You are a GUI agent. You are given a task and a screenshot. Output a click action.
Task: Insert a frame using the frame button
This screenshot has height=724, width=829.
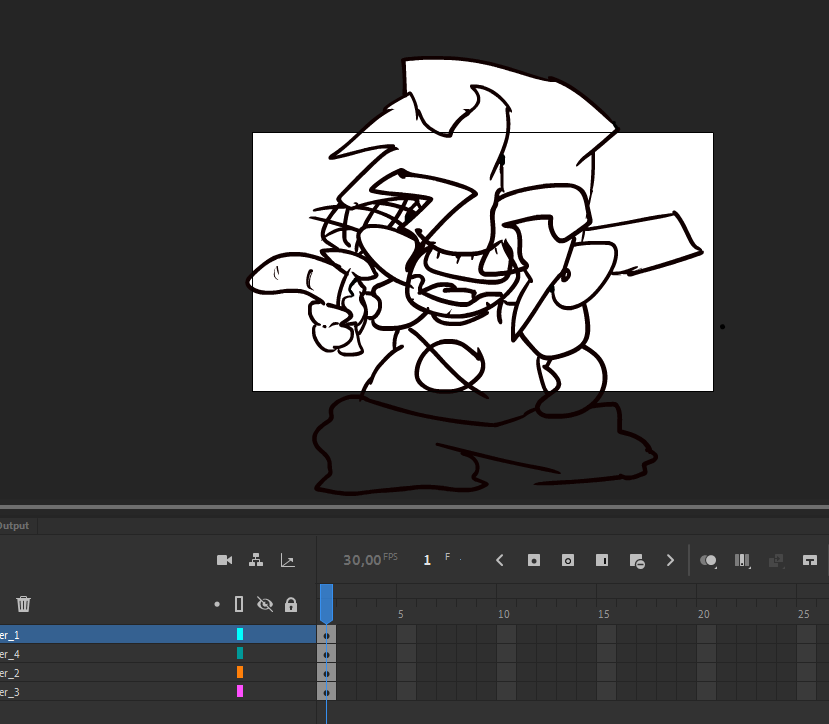[x=602, y=560]
